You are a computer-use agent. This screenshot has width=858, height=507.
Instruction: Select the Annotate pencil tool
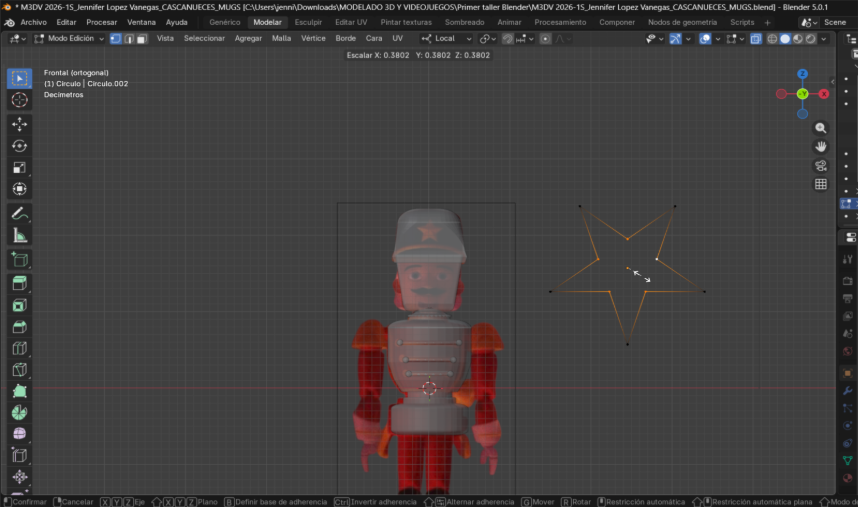[19, 213]
